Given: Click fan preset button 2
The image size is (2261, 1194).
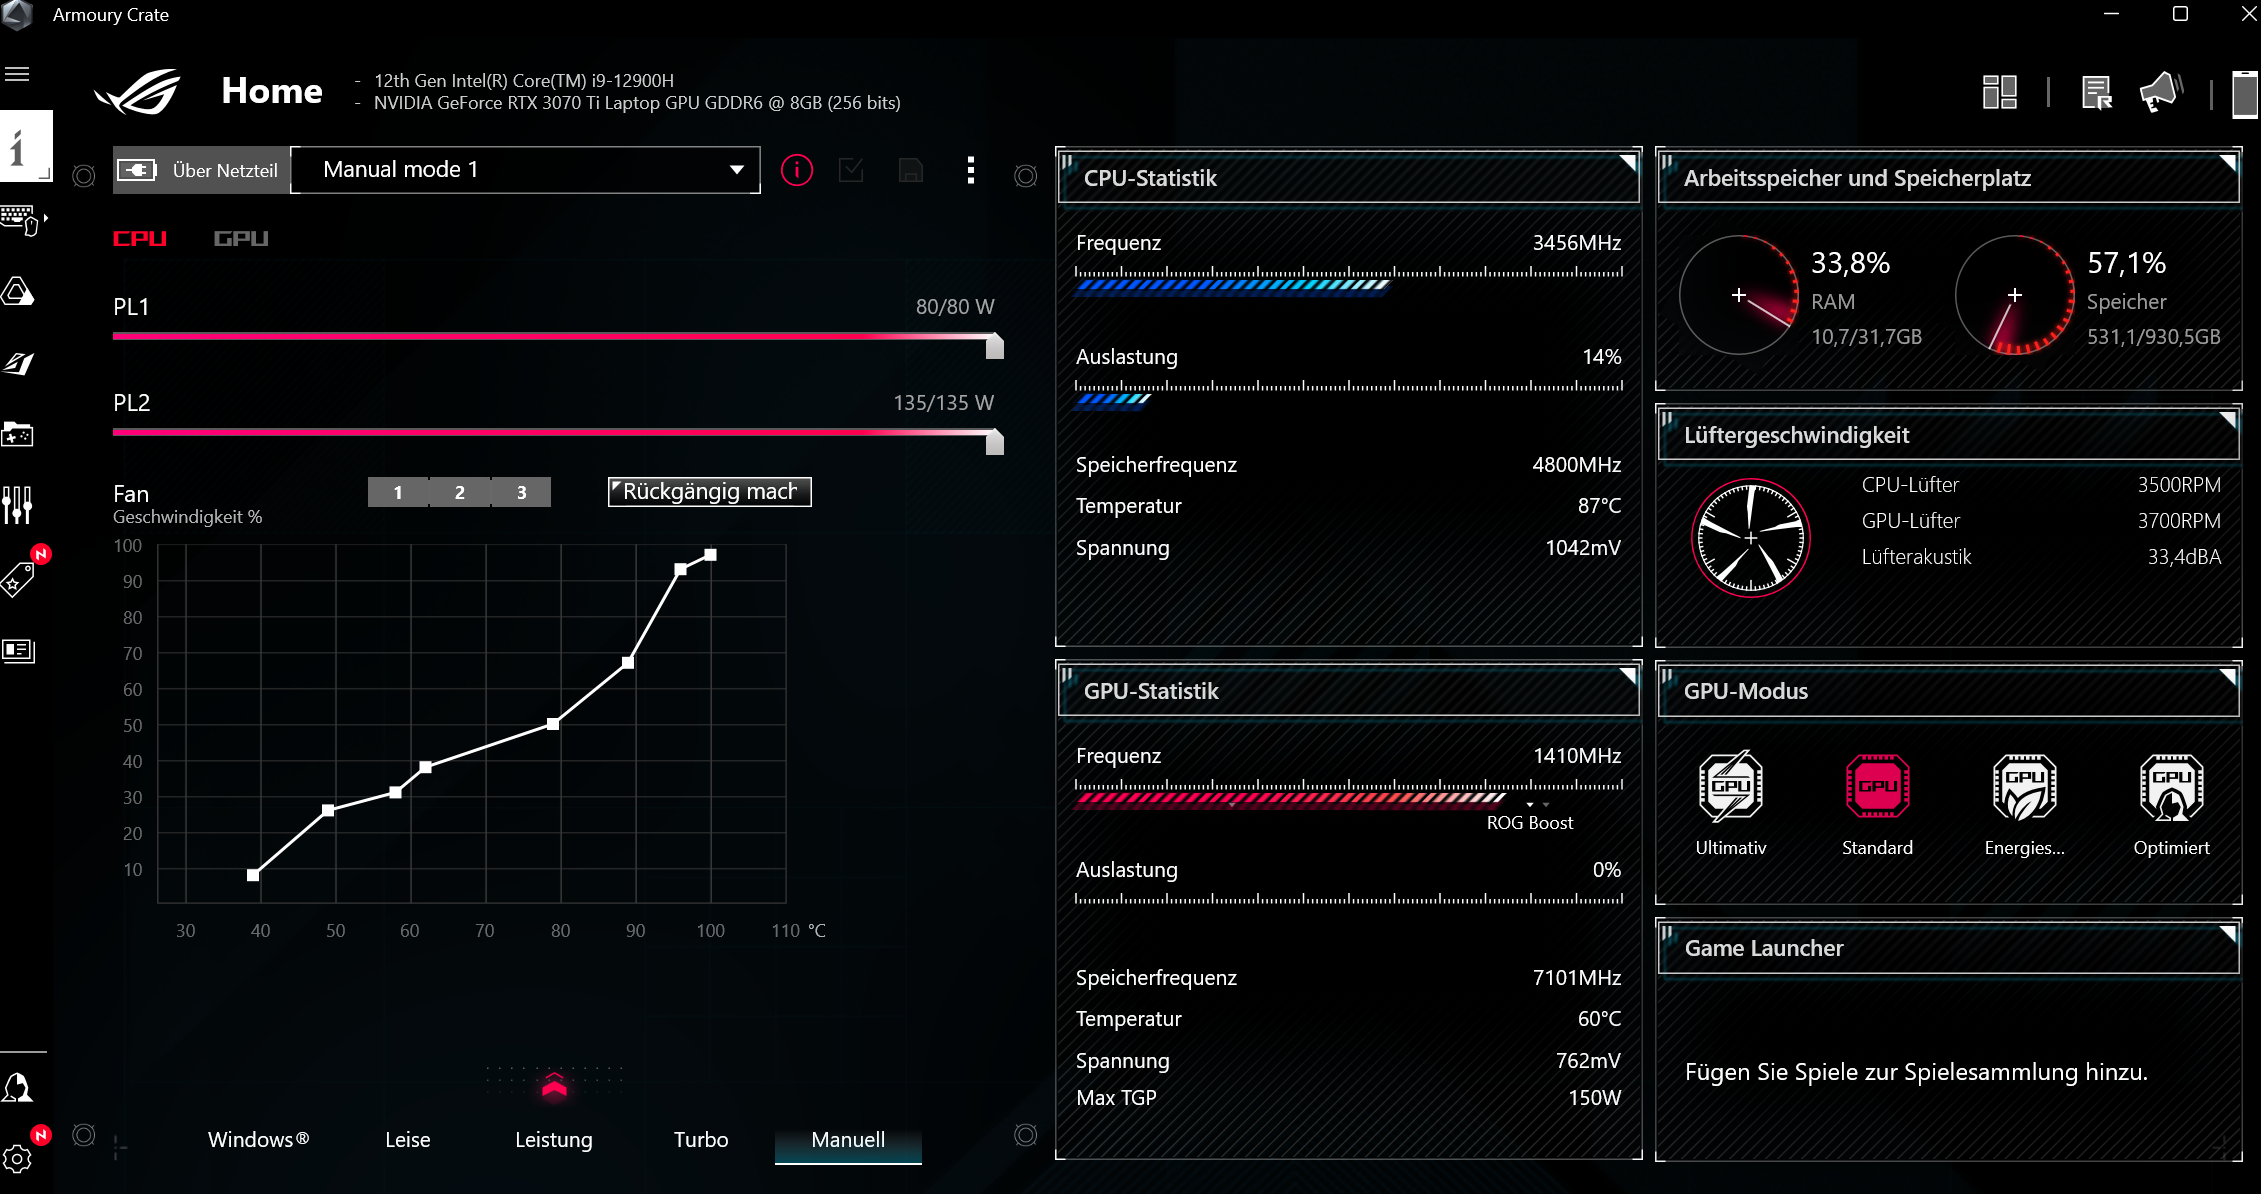Looking at the screenshot, I should [x=460, y=492].
